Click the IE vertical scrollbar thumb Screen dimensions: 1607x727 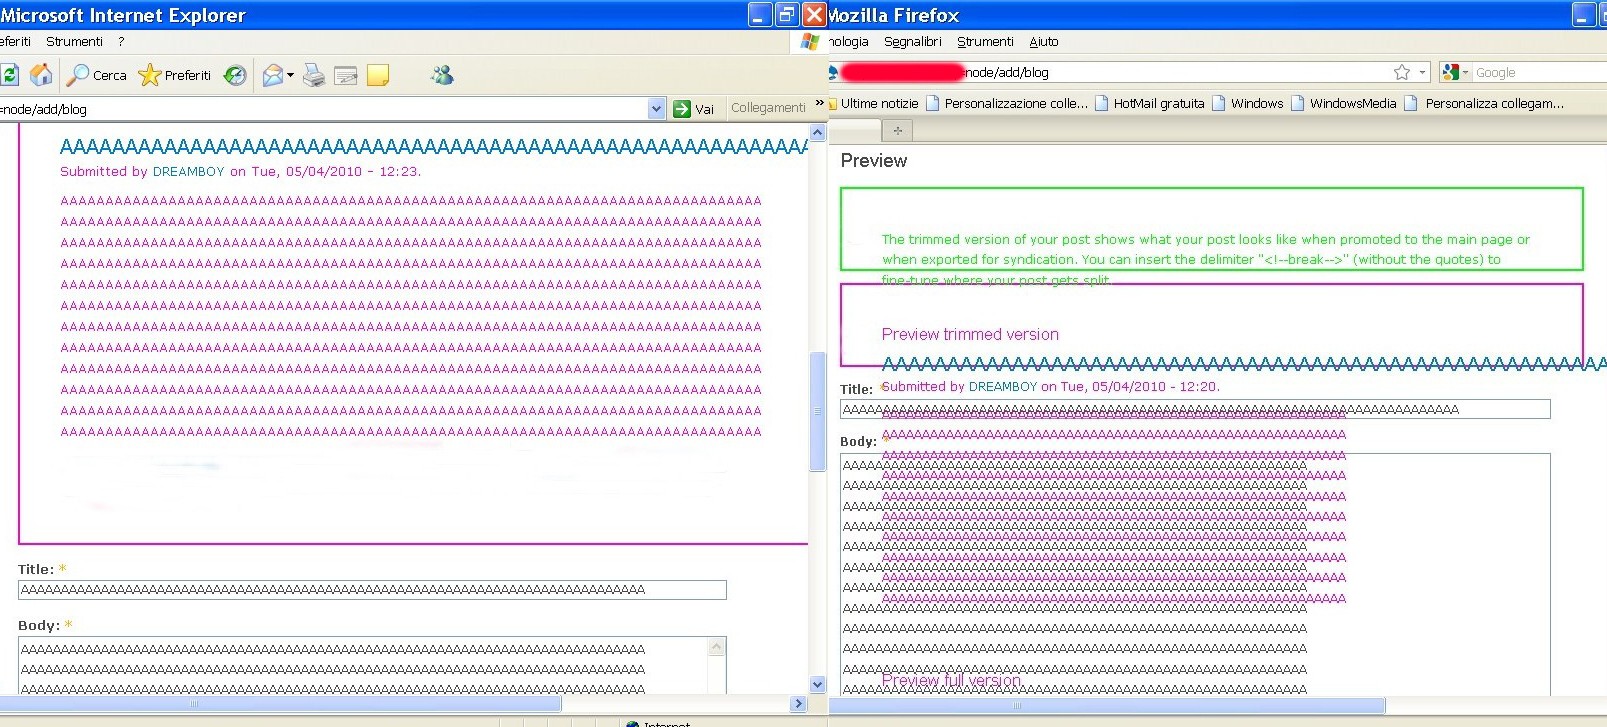[x=817, y=410]
